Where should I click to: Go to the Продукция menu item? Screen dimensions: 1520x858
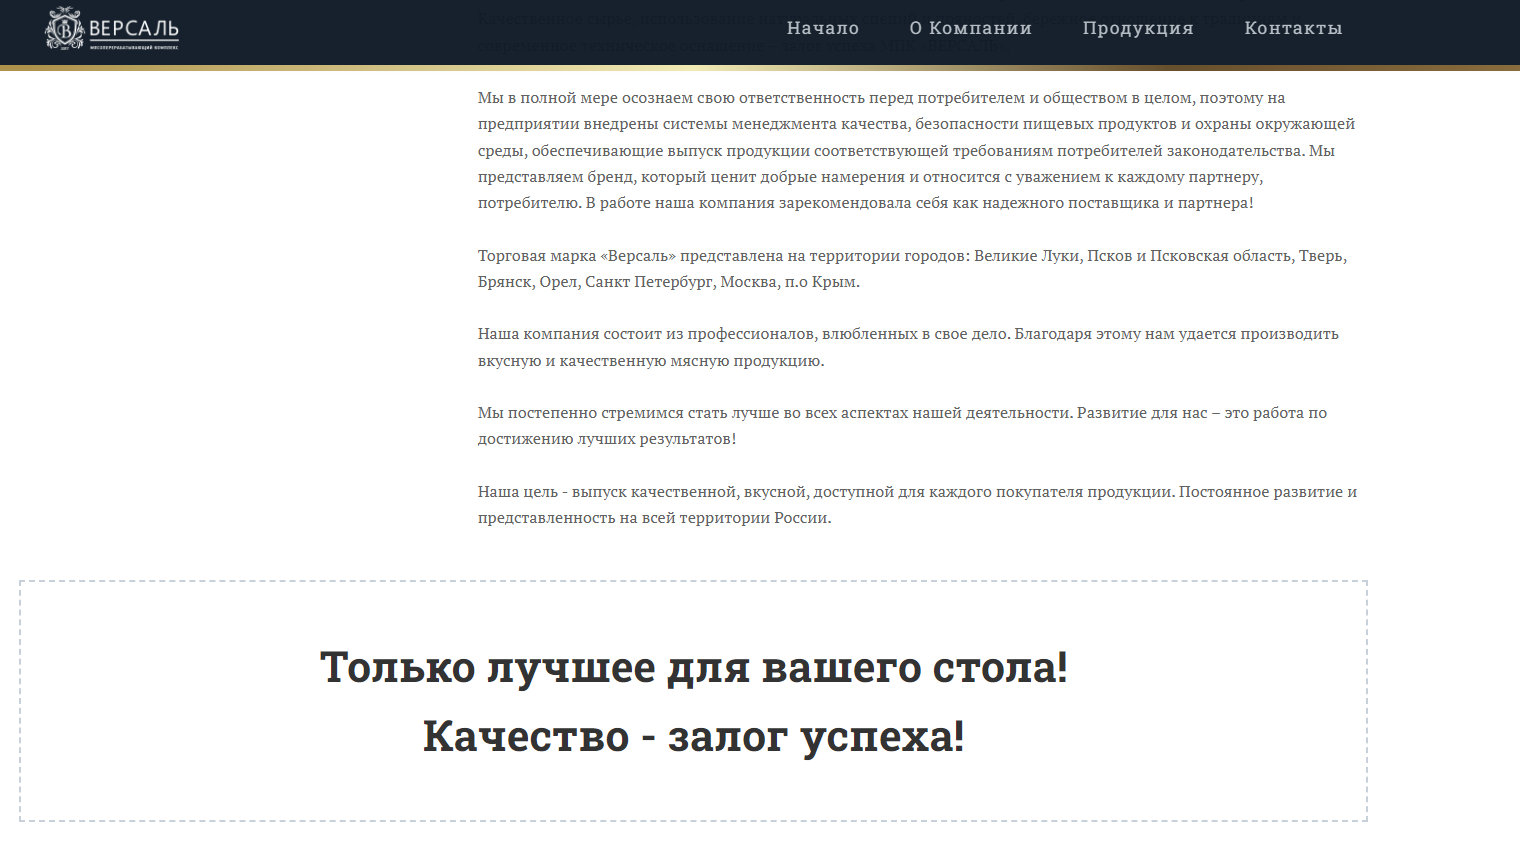[x=1138, y=28]
